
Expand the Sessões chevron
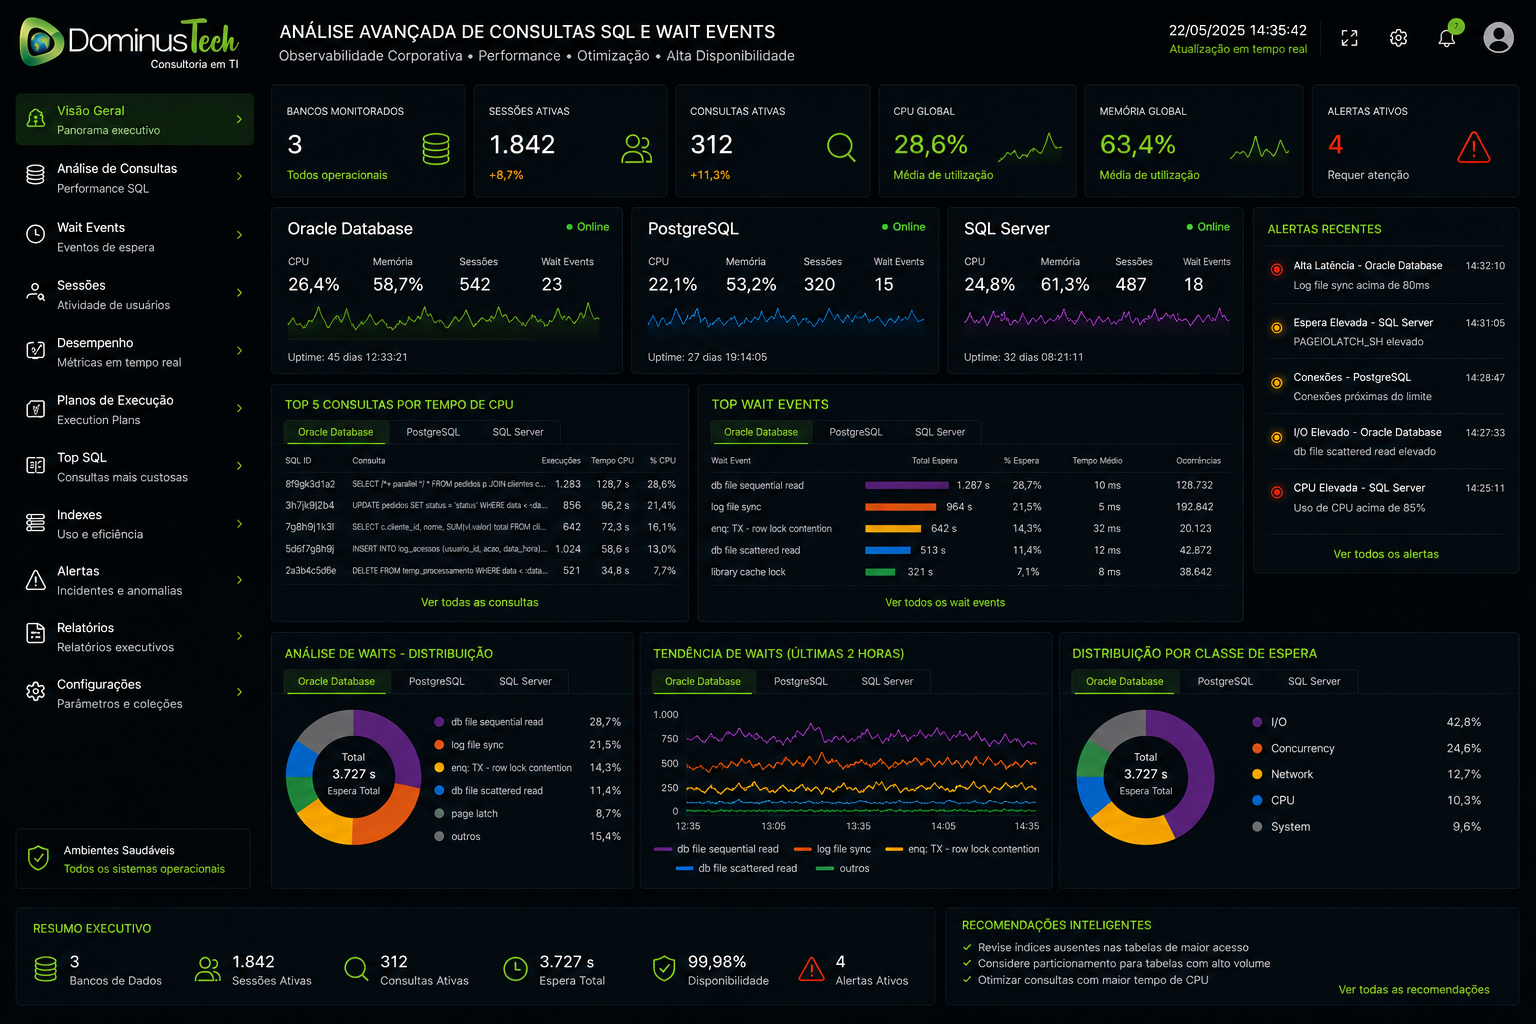tap(239, 293)
